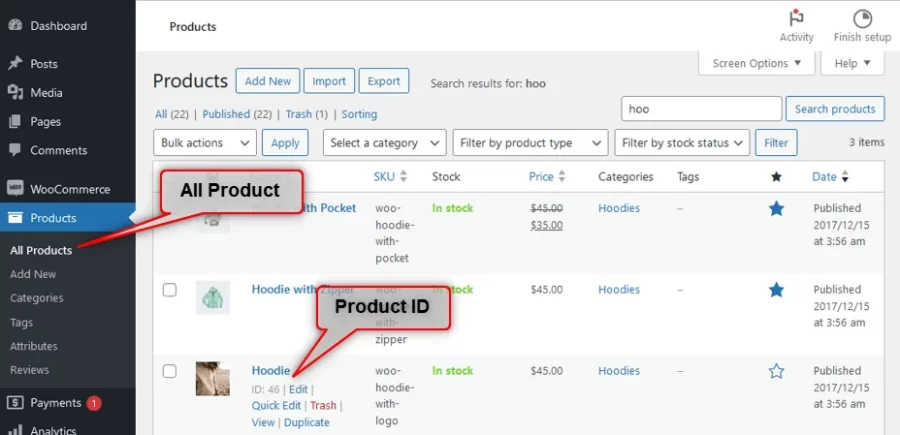The height and width of the screenshot is (435, 900).
Task: Sort by Date using sort arrows
Action: point(844,177)
